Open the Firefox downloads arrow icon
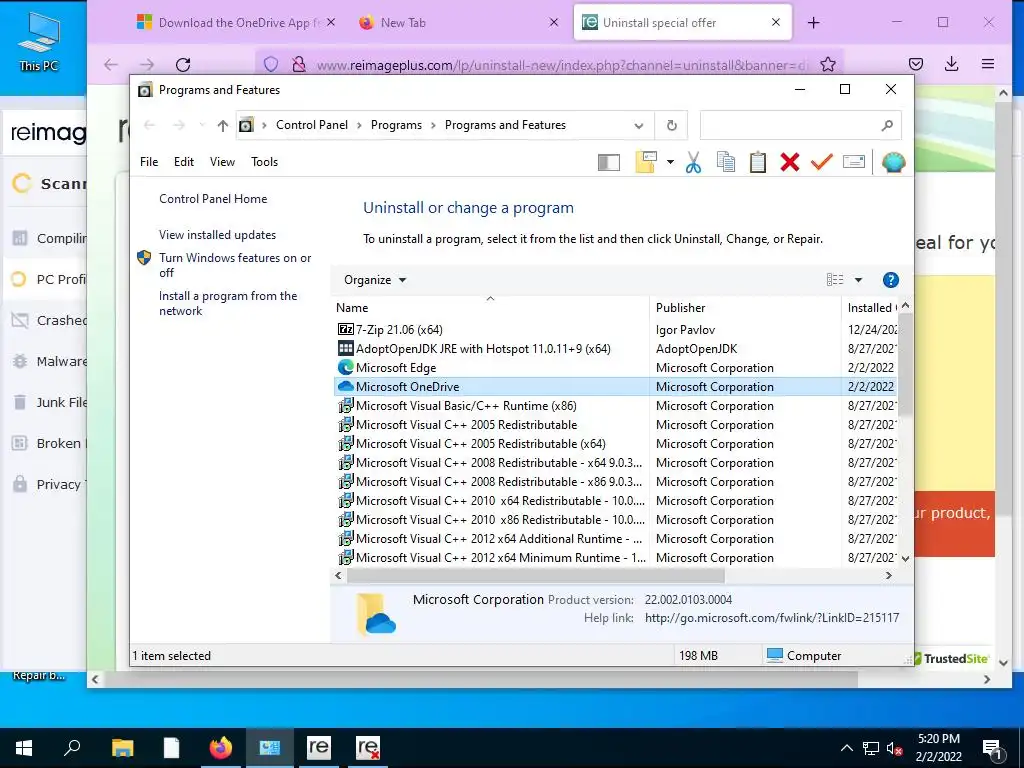The height and width of the screenshot is (768, 1024). point(952,64)
